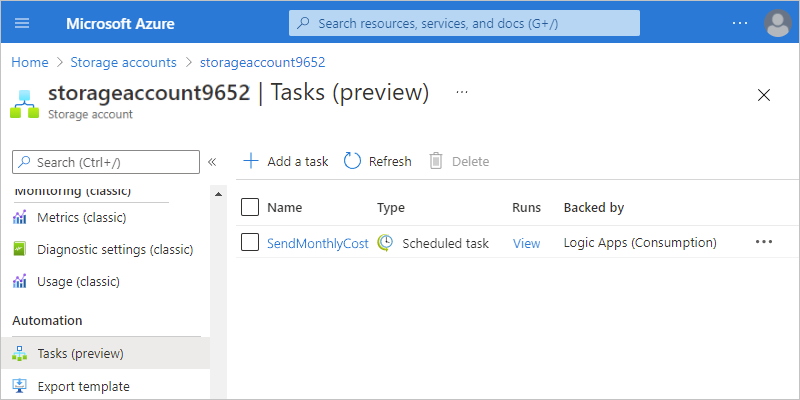Open the top bar ellipsis menu
The image size is (800, 400).
point(739,23)
